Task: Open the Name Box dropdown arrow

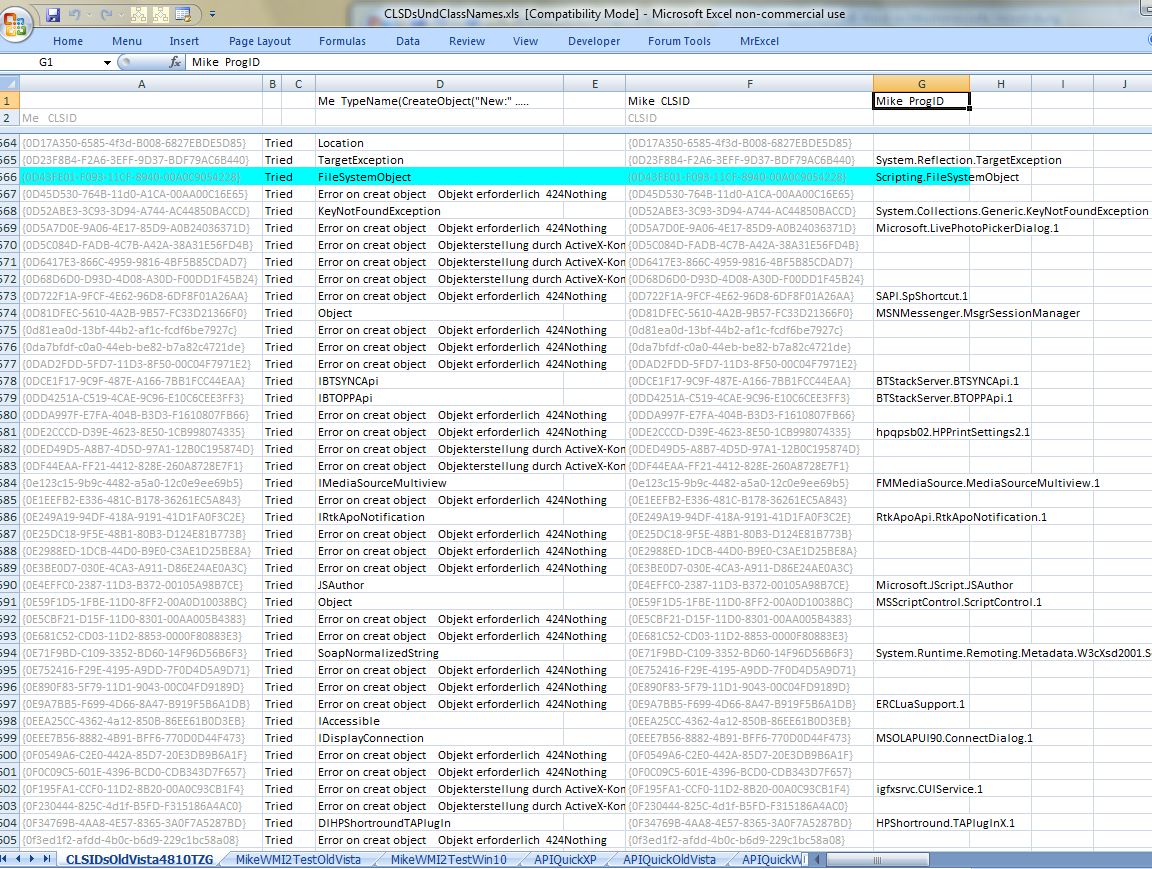Action: pyautogui.click(x=107, y=62)
